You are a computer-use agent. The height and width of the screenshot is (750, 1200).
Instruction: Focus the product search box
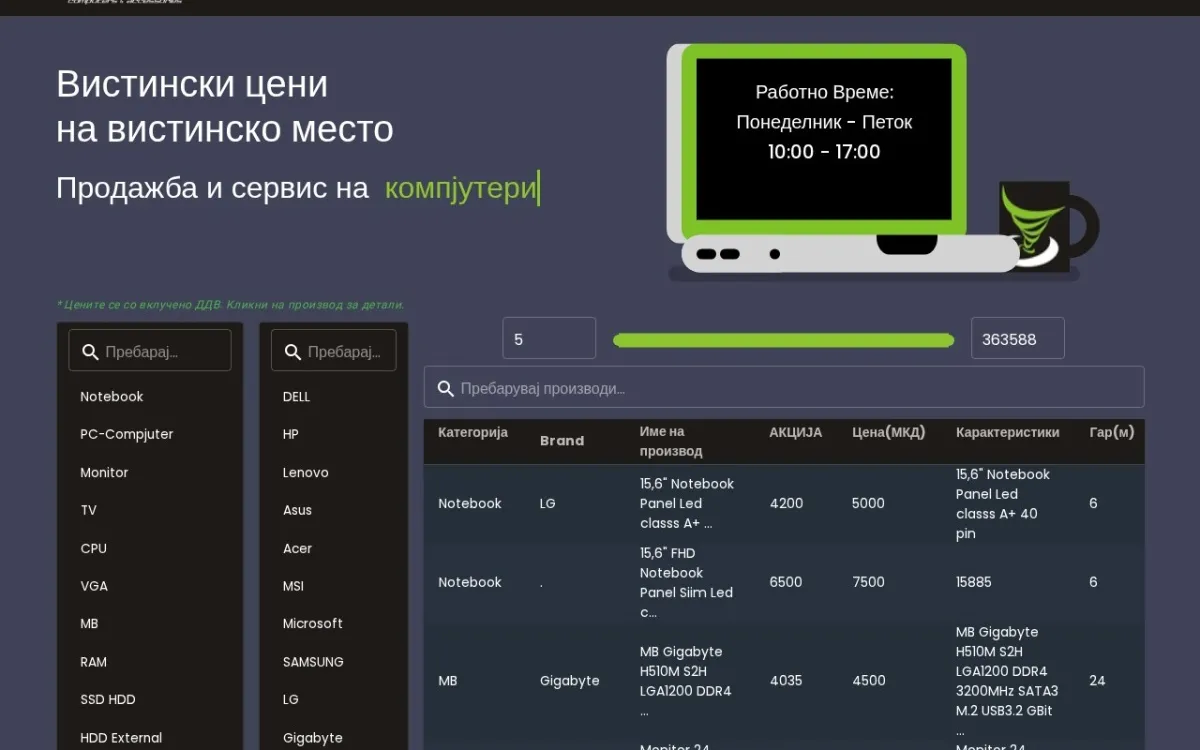784,387
